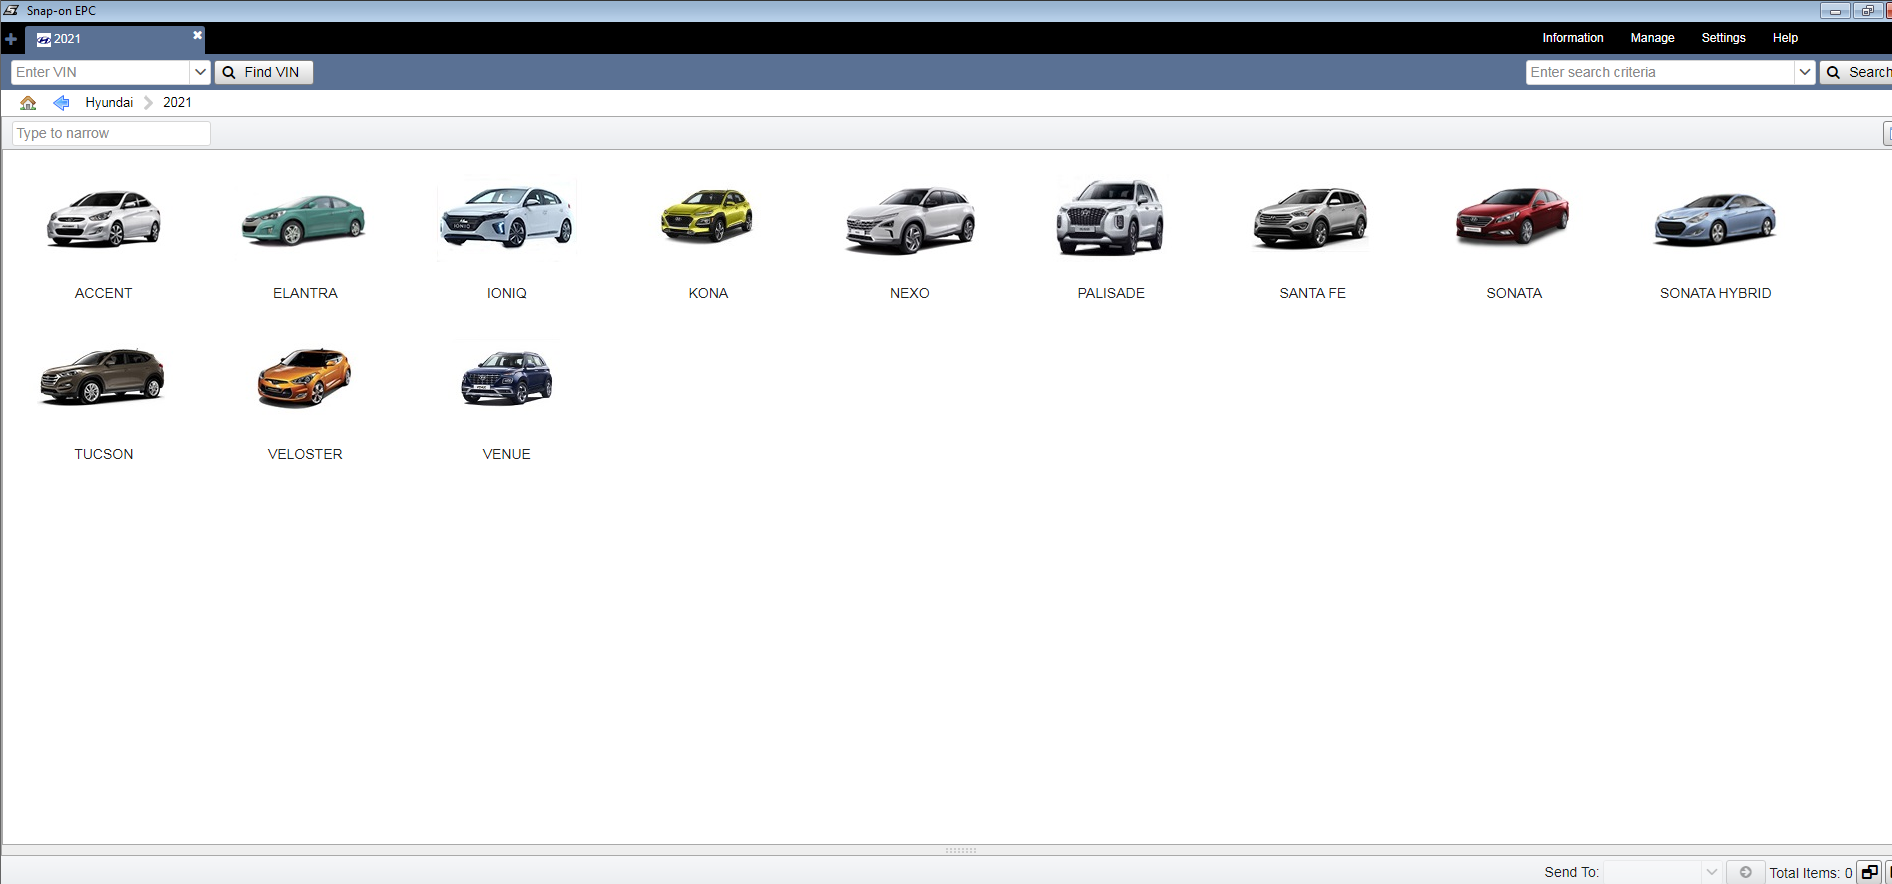1892x884 pixels.
Task: Go back with blue arrow icon
Action: 61,102
